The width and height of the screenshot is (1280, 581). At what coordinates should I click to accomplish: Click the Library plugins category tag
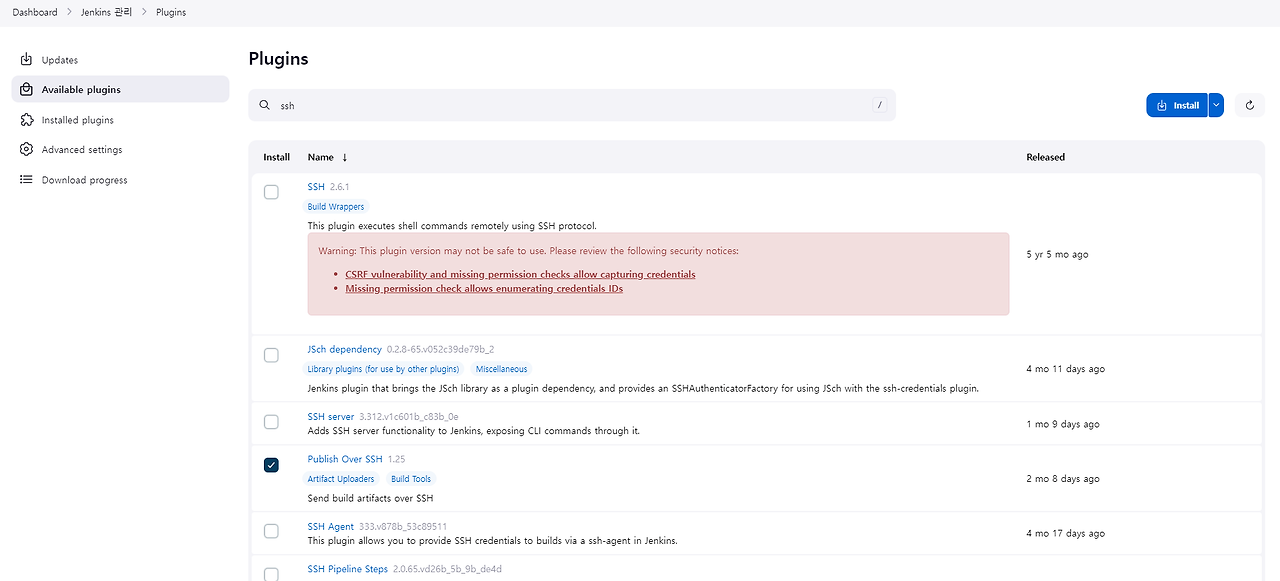pyautogui.click(x=383, y=369)
